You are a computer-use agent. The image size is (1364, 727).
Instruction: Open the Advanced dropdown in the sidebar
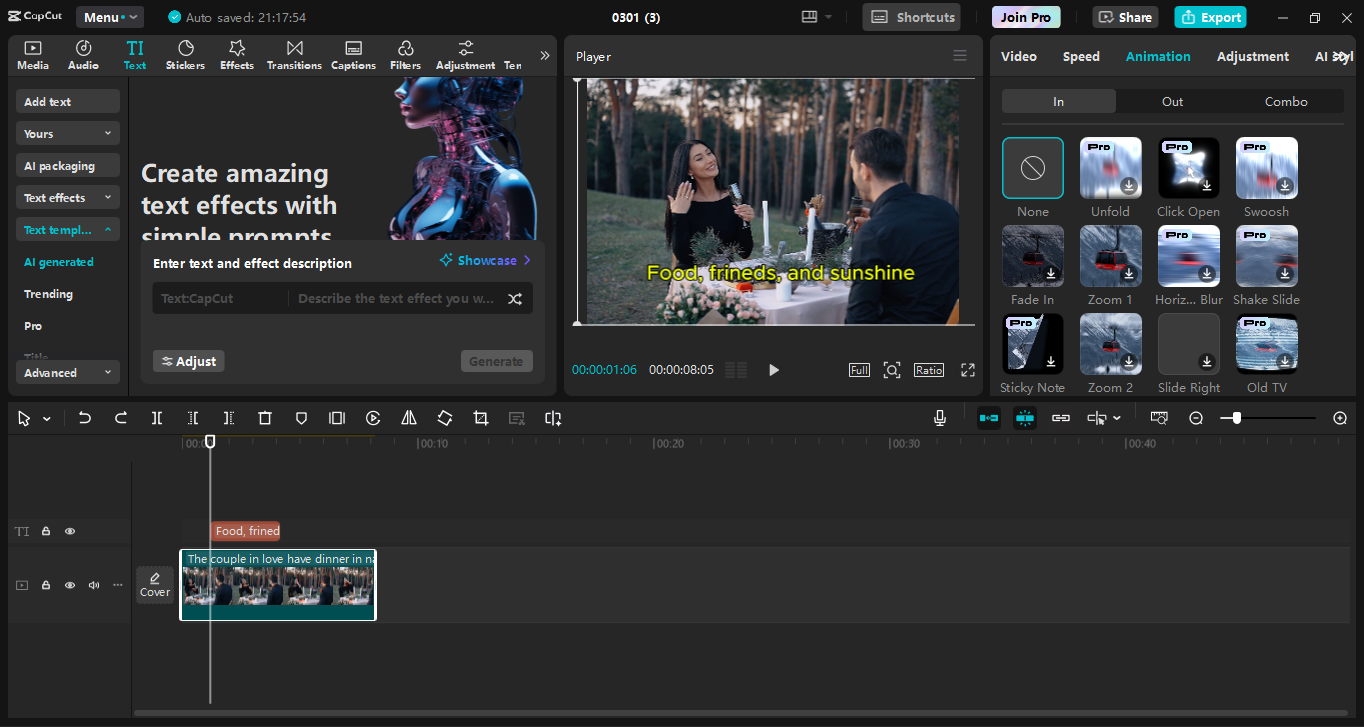67,371
